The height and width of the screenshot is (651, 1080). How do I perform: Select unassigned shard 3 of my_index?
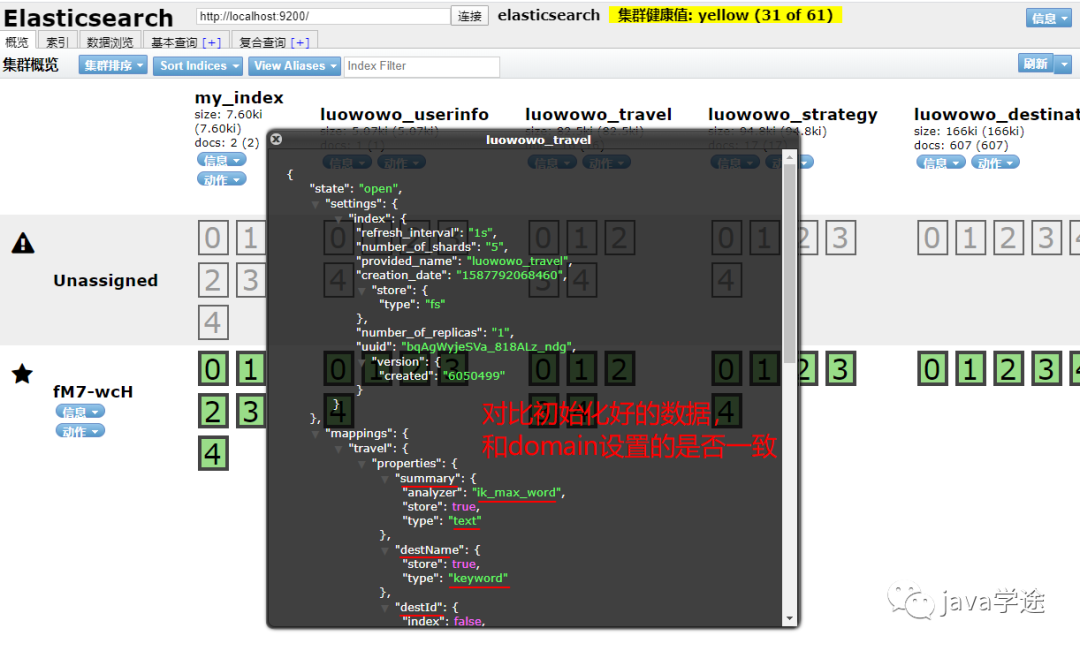click(251, 280)
